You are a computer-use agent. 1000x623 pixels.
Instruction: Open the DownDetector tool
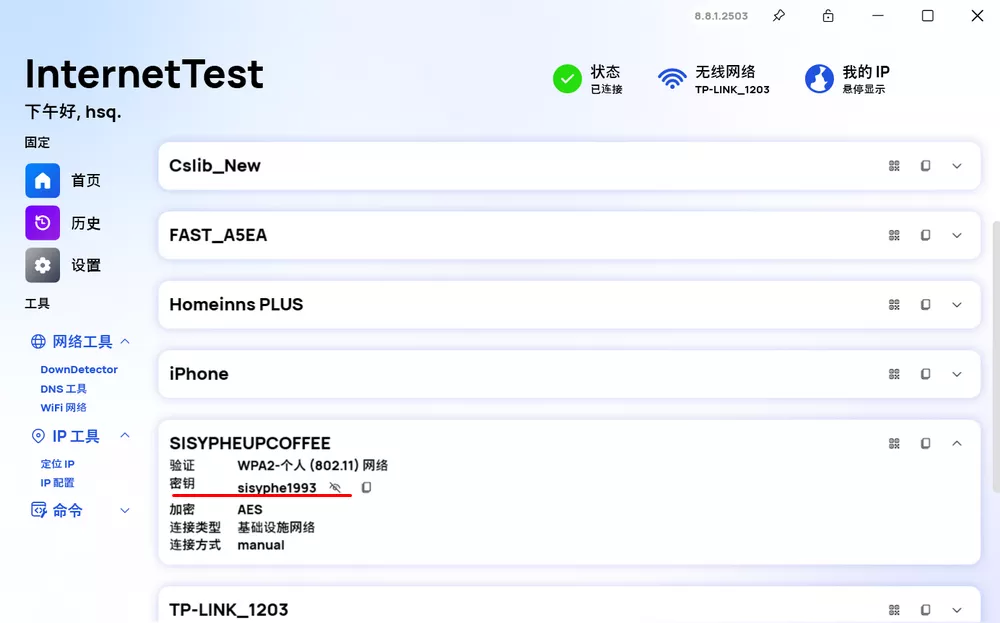point(79,370)
